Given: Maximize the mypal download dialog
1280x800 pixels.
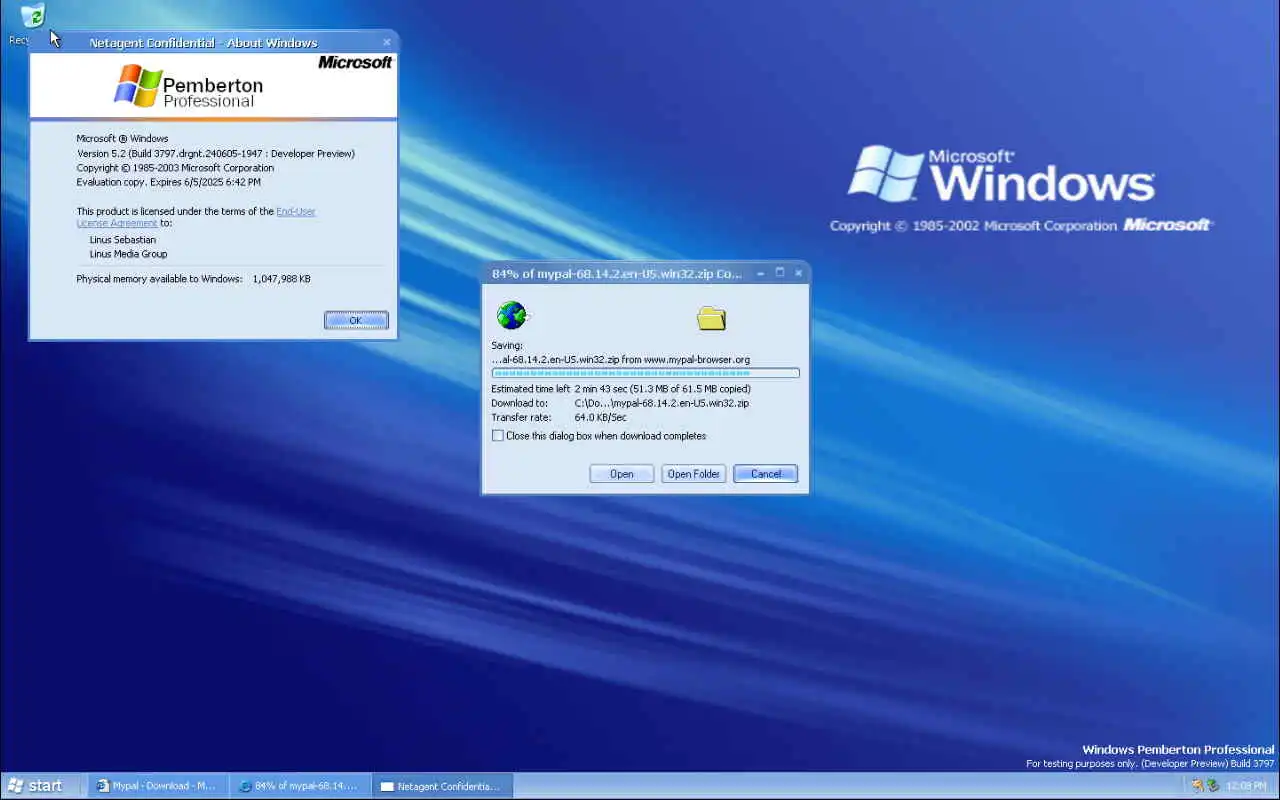Looking at the screenshot, I should pos(780,273).
